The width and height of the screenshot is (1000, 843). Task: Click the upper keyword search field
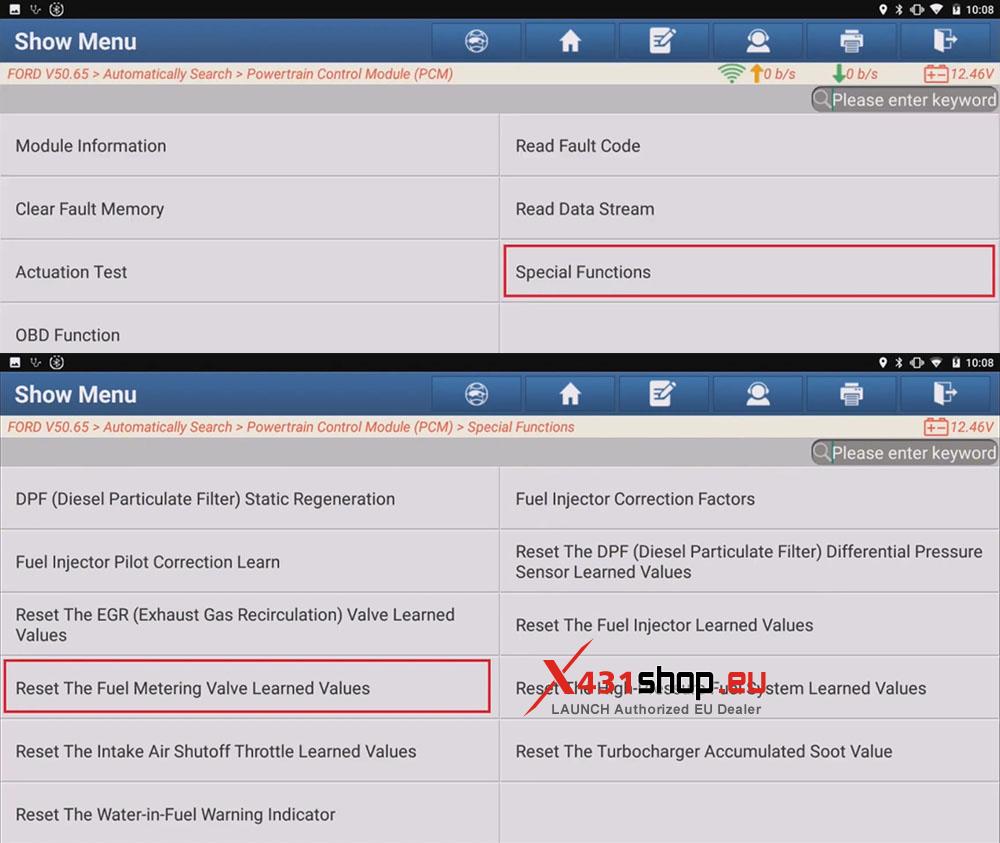tap(904, 100)
